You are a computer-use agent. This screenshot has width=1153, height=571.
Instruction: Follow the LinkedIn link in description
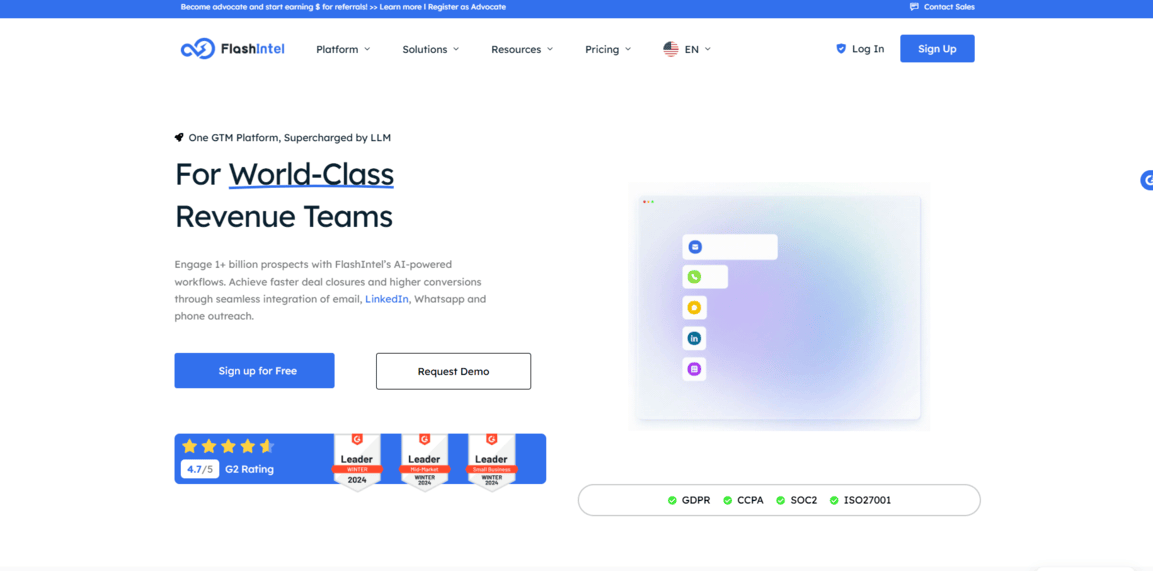(x=386, y=299)
